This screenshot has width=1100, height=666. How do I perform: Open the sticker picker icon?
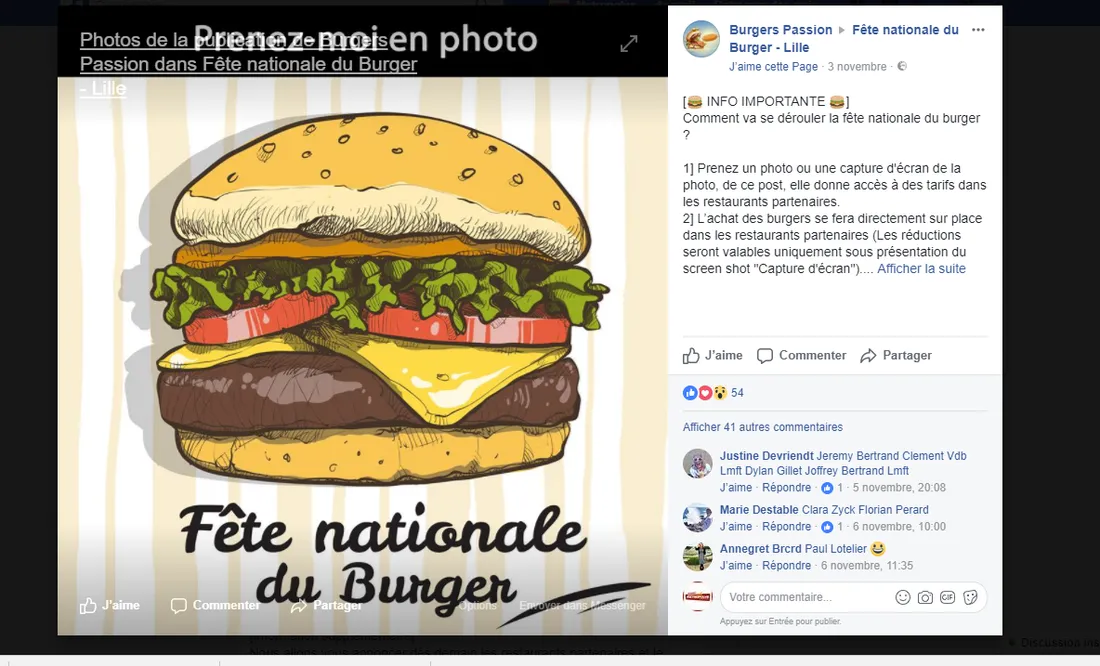coord(970,597)
